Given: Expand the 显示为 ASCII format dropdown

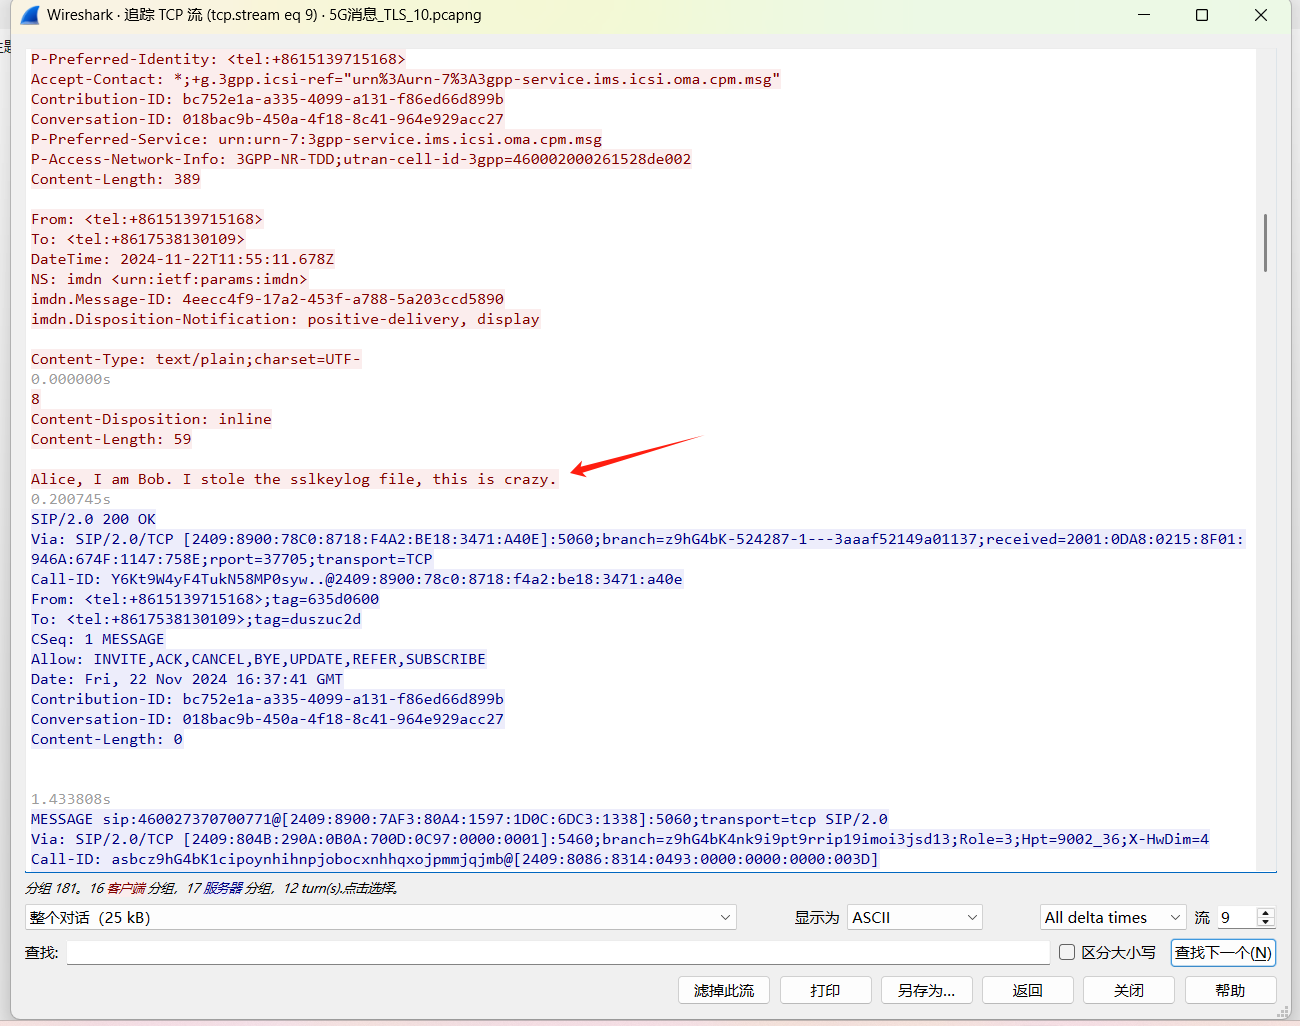Looking at the screenshot, I should pos(914,917).
